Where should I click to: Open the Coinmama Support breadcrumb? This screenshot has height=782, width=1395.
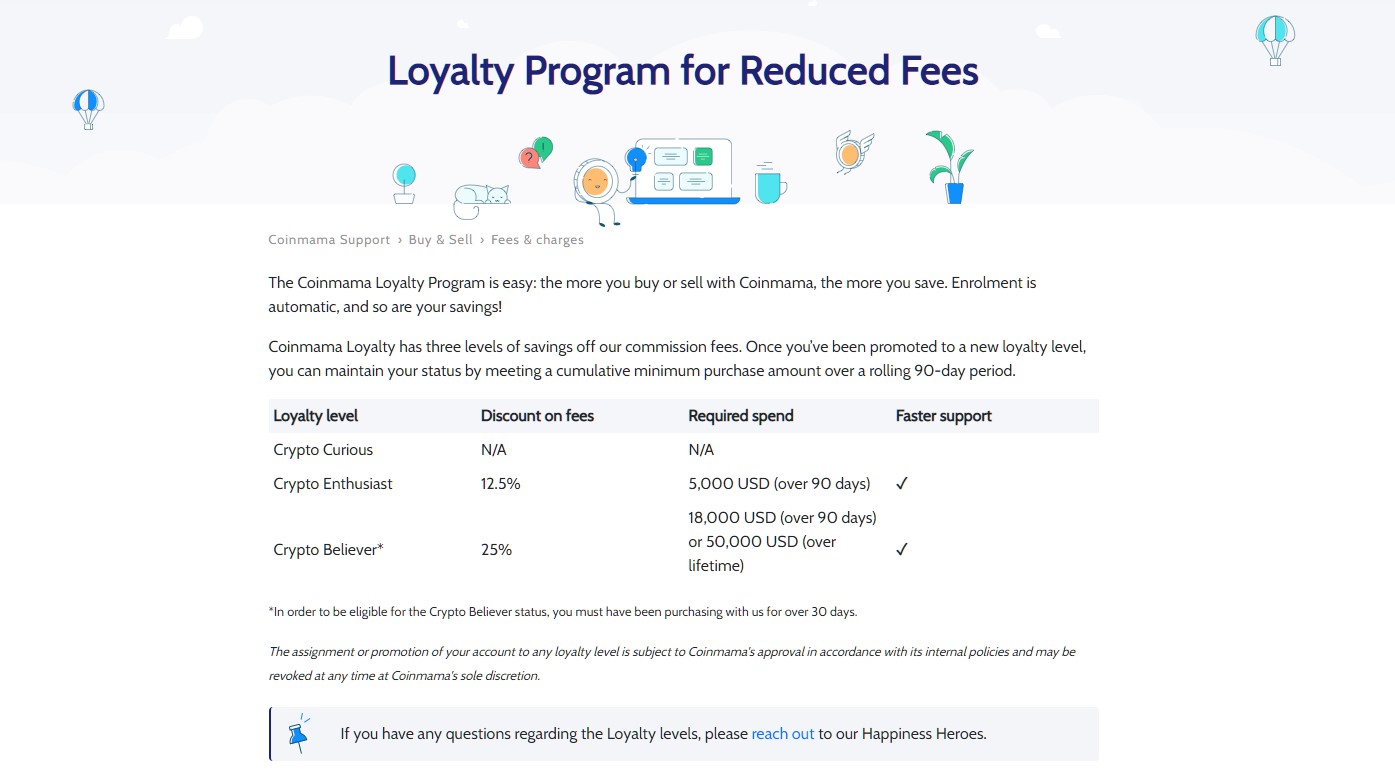[x=329, y=240]
